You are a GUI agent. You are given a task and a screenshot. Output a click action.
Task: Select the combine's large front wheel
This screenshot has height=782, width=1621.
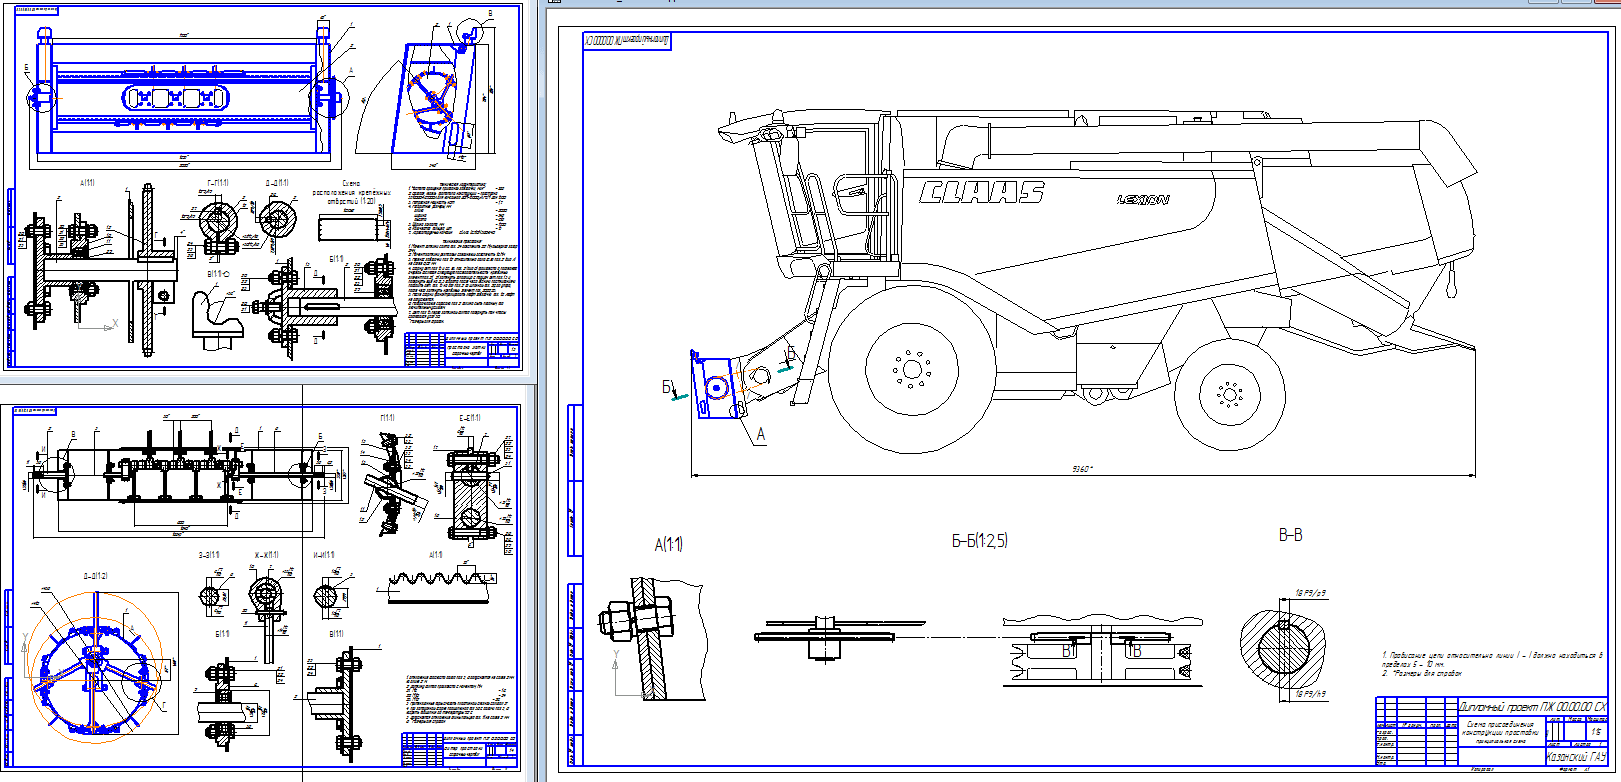coord(912,369)
